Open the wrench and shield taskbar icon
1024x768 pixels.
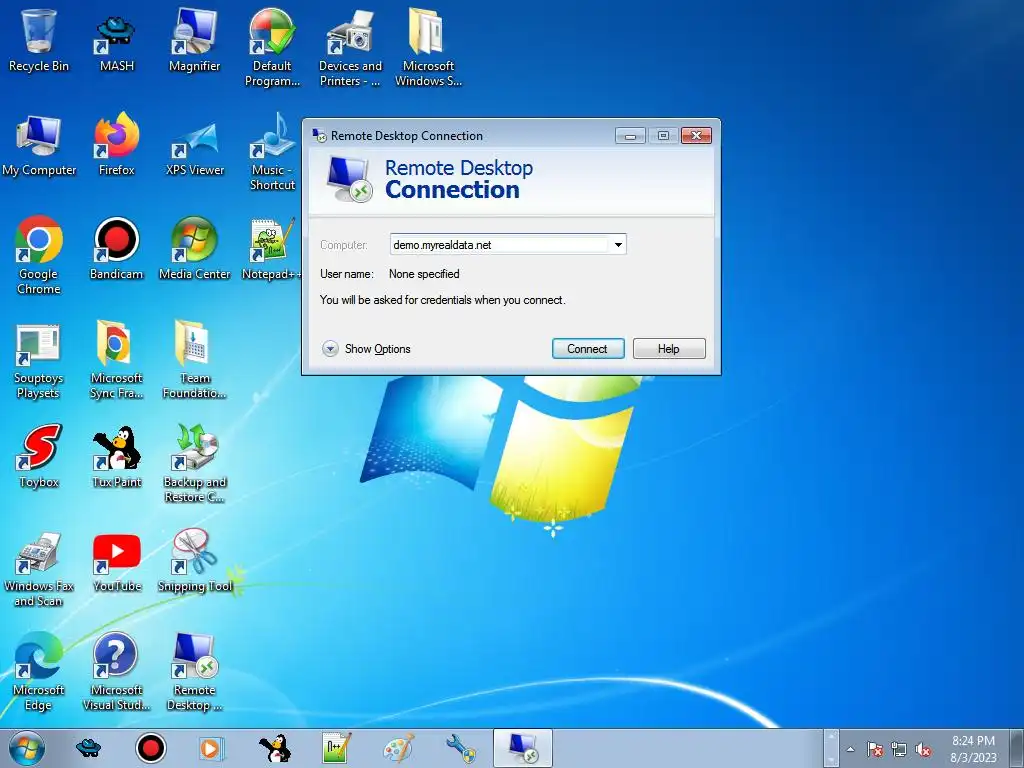click(461, 748)
